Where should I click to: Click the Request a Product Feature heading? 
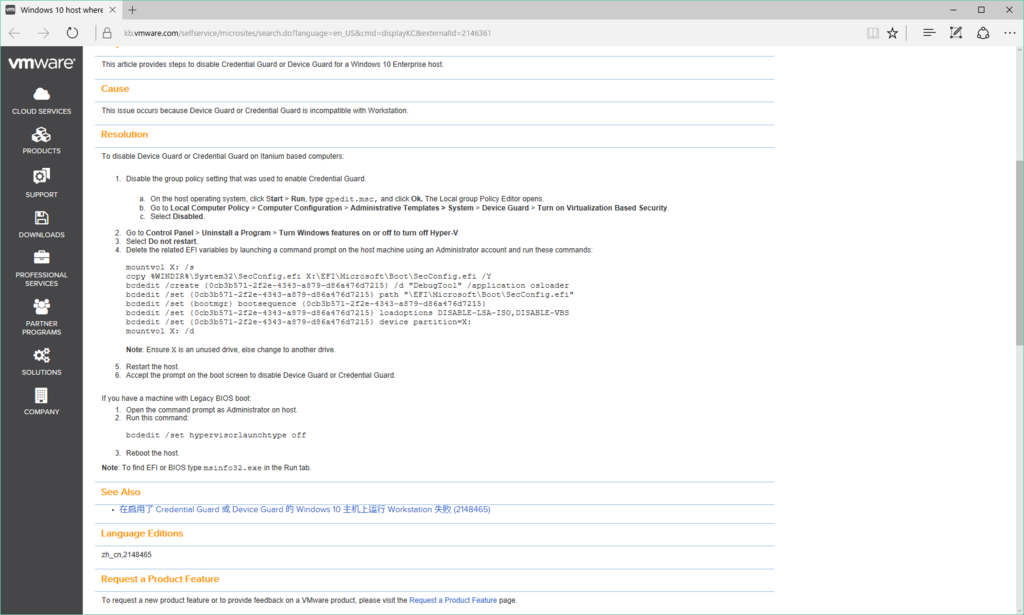click(160, 579)
